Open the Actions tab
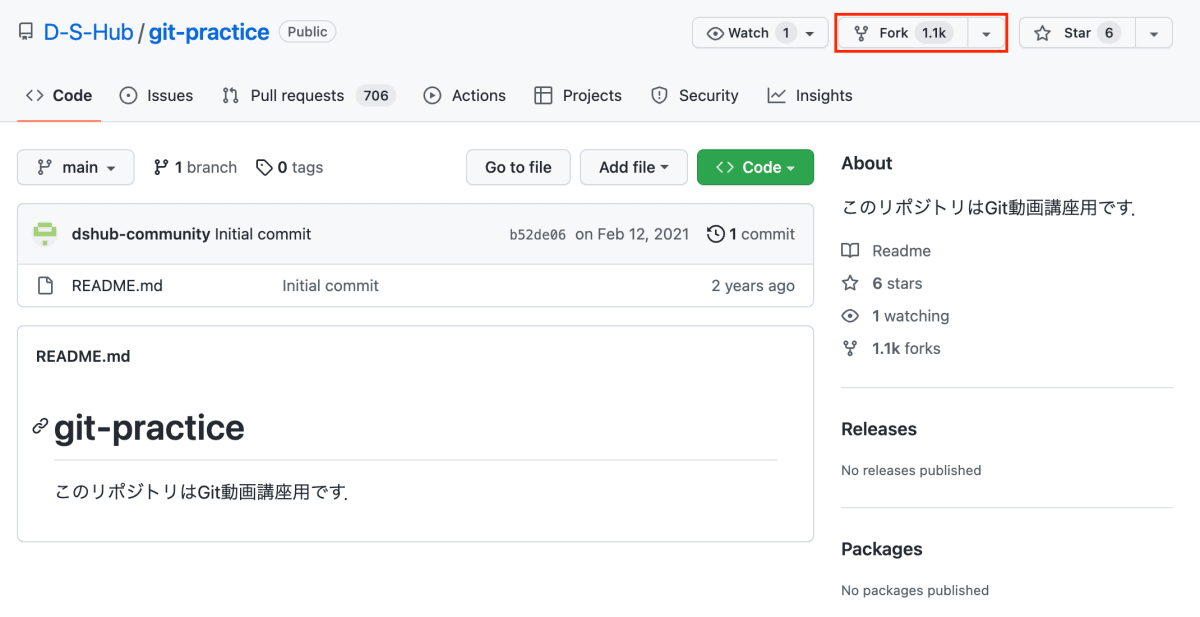The height and width of the screenshot is (617, 1200). [x=465, y=95]
